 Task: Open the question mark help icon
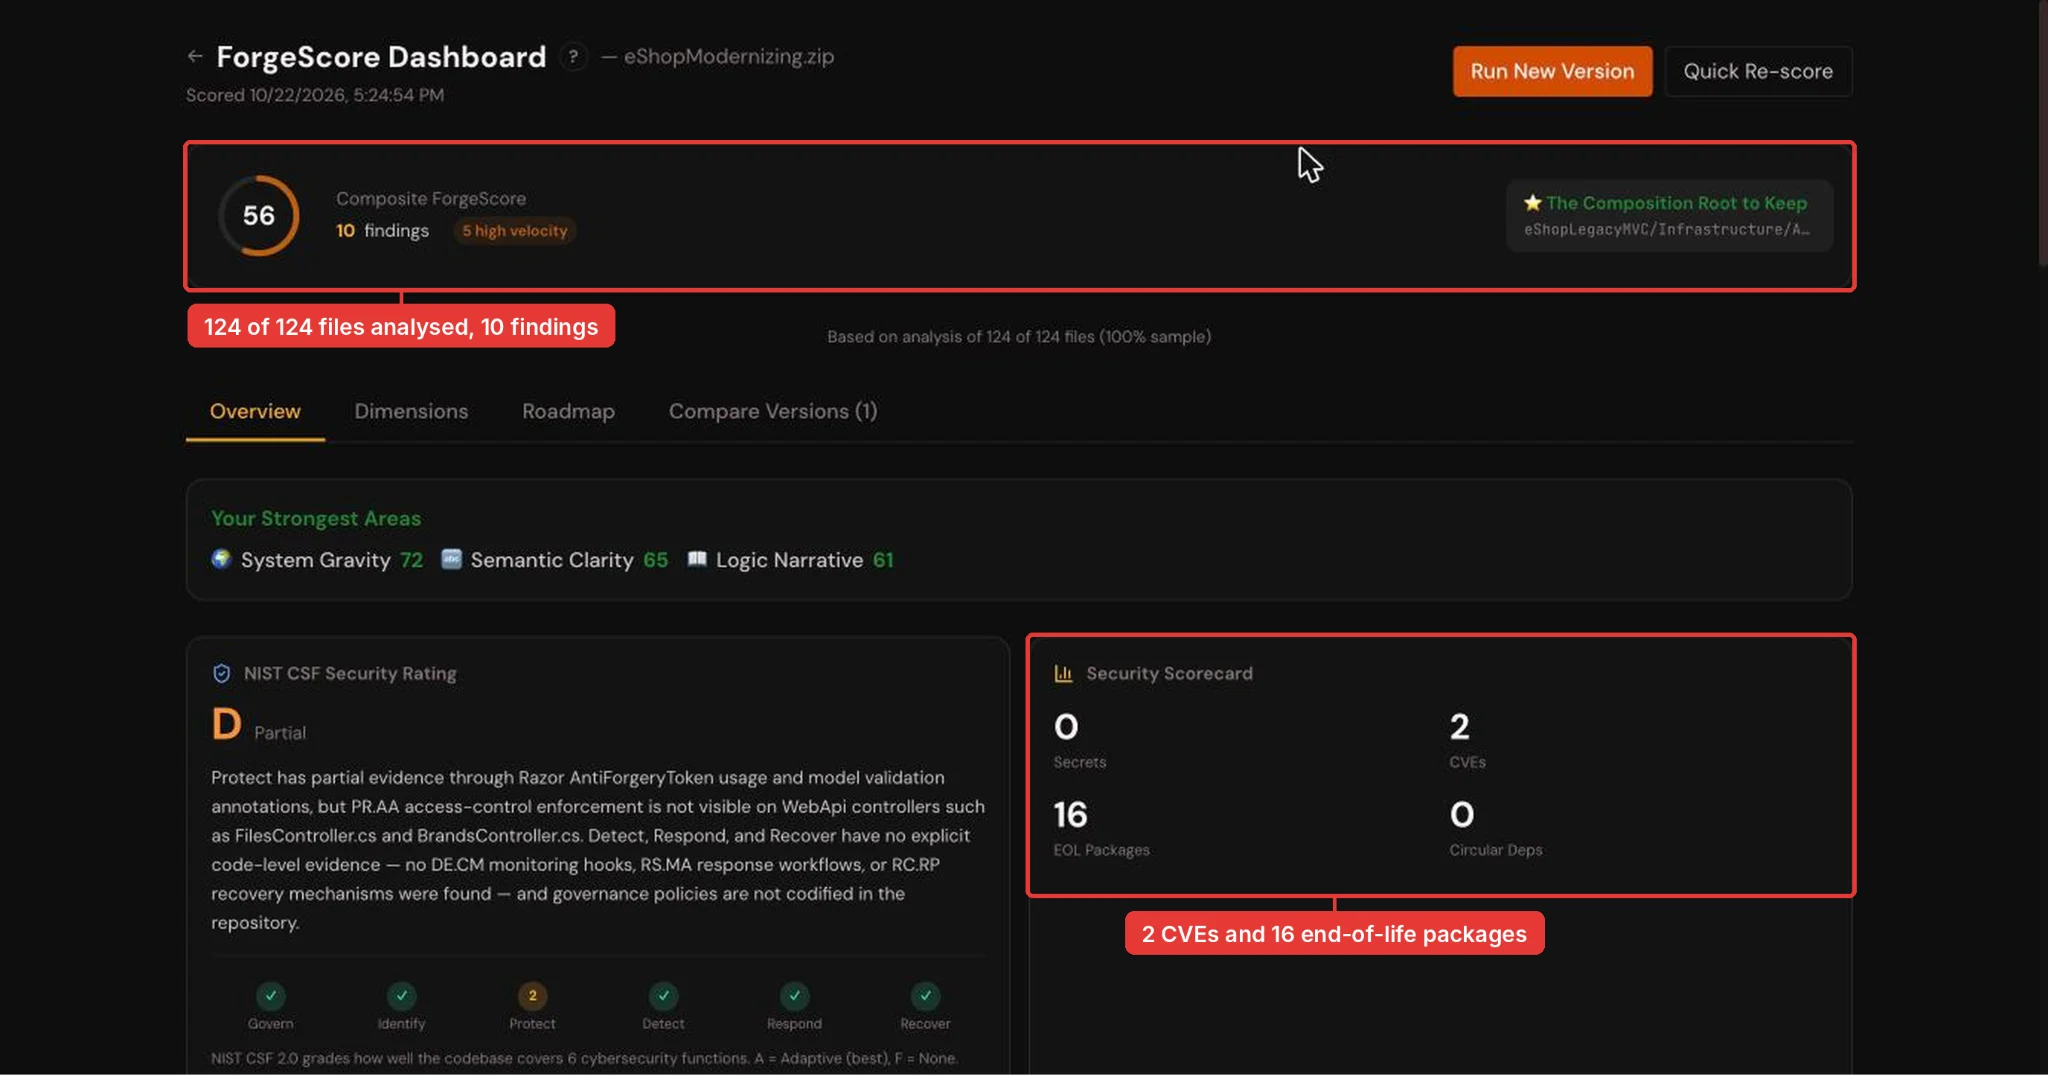pos(573,56)
